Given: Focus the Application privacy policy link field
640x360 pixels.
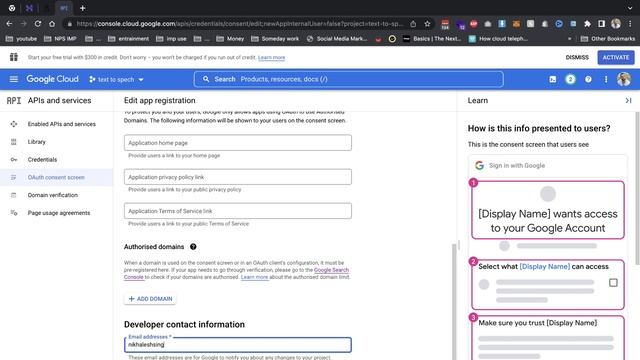Looking at the screenshot, I should (238, 177).
